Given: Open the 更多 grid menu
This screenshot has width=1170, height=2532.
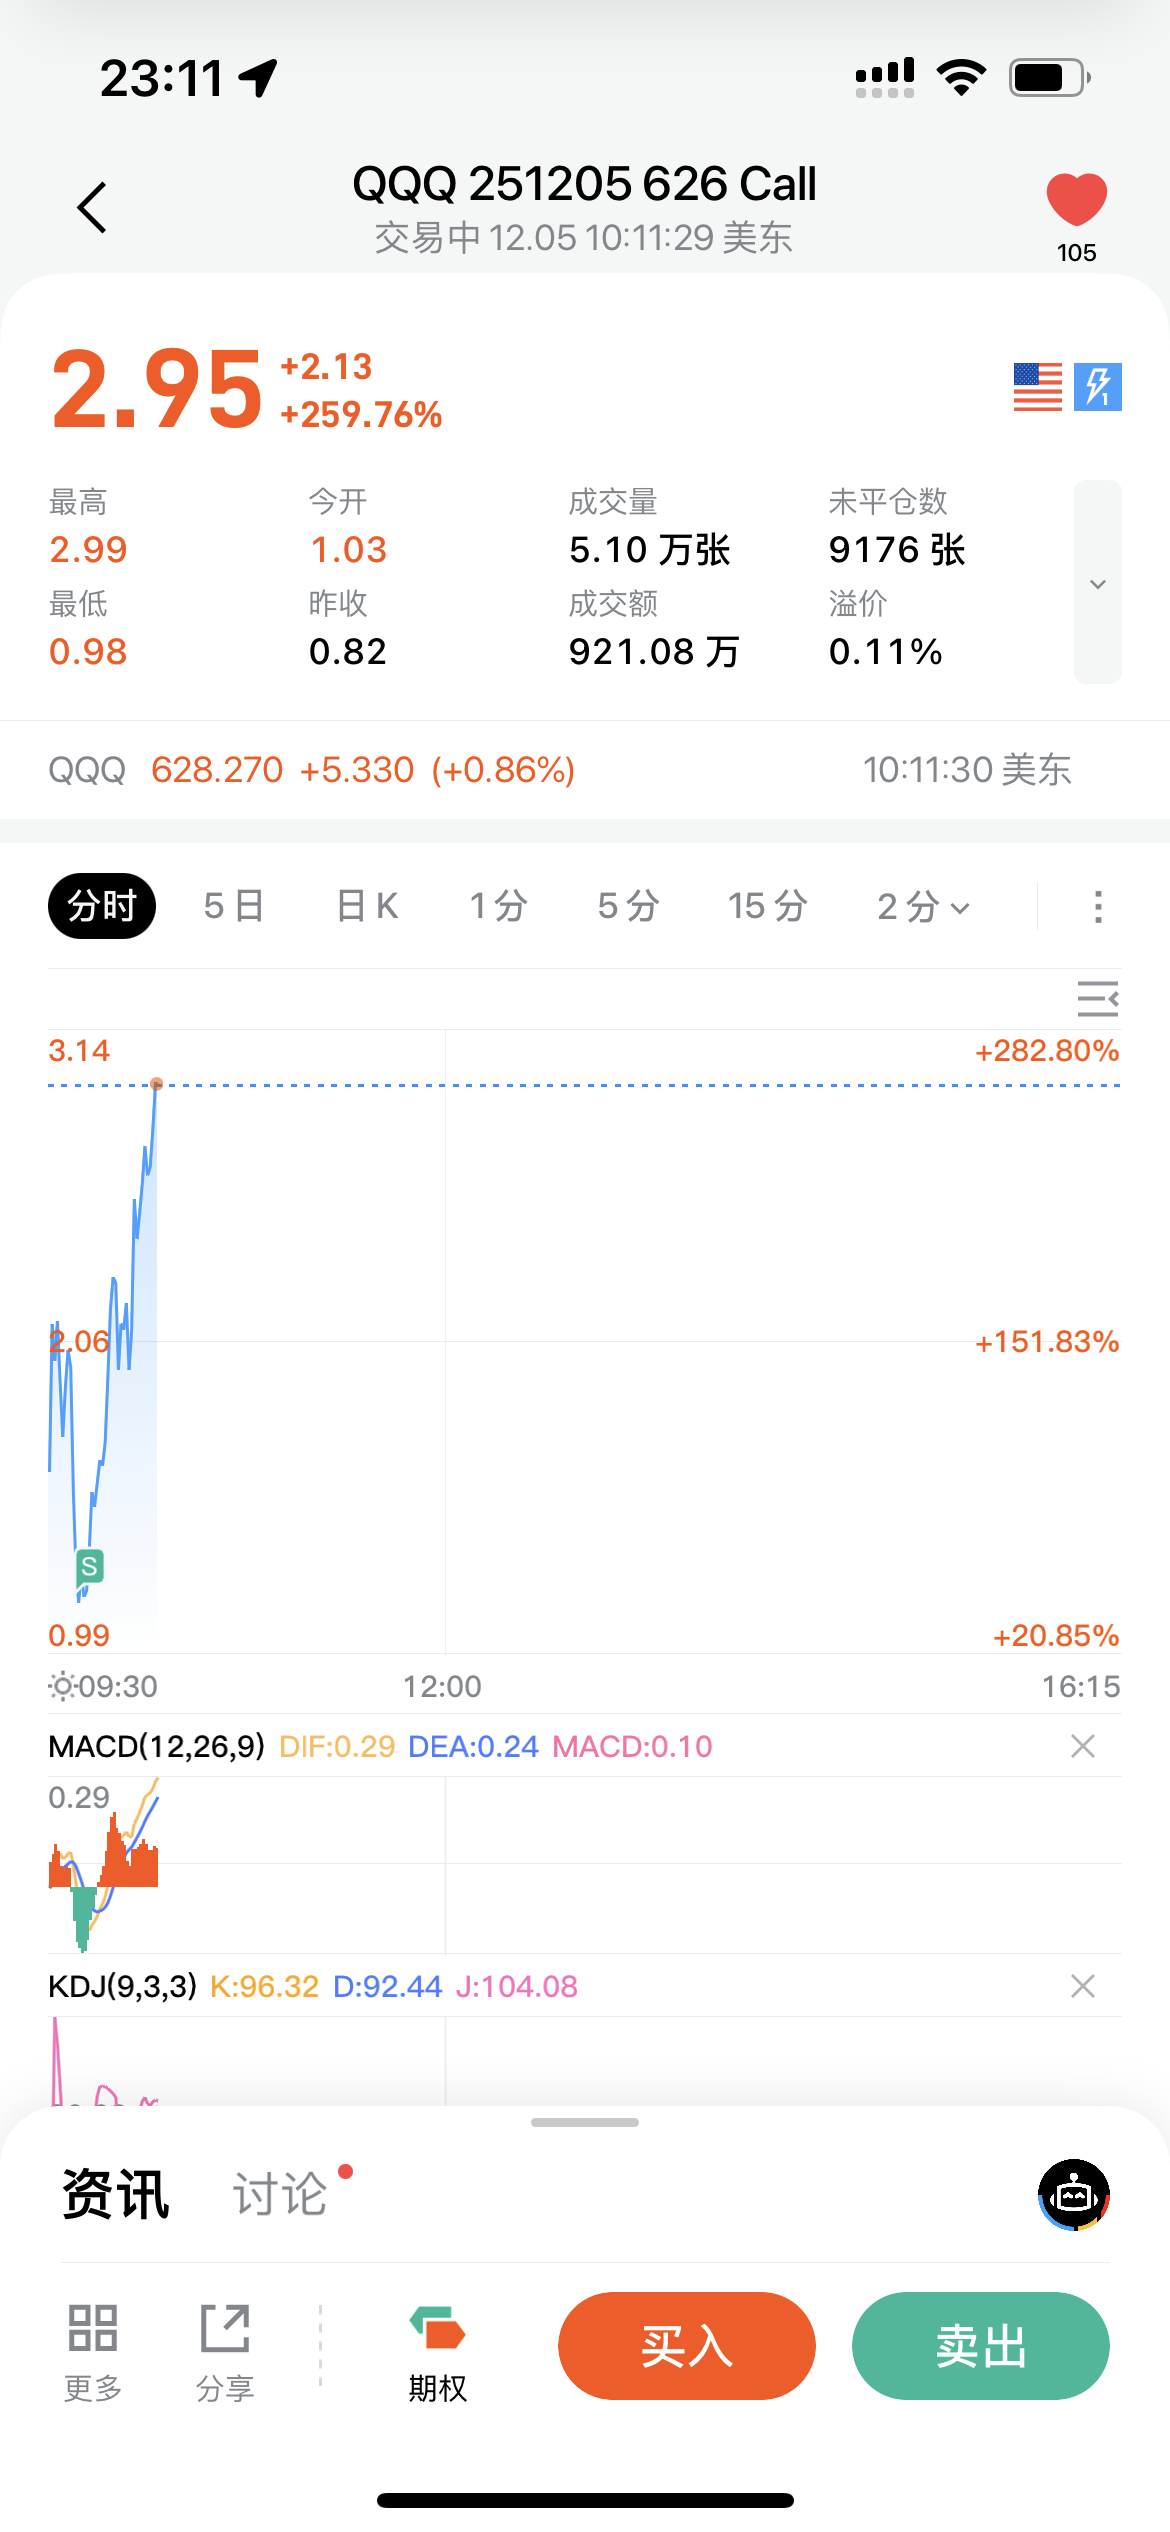Looking at the screenshot, I should [x=93, y=2347].
